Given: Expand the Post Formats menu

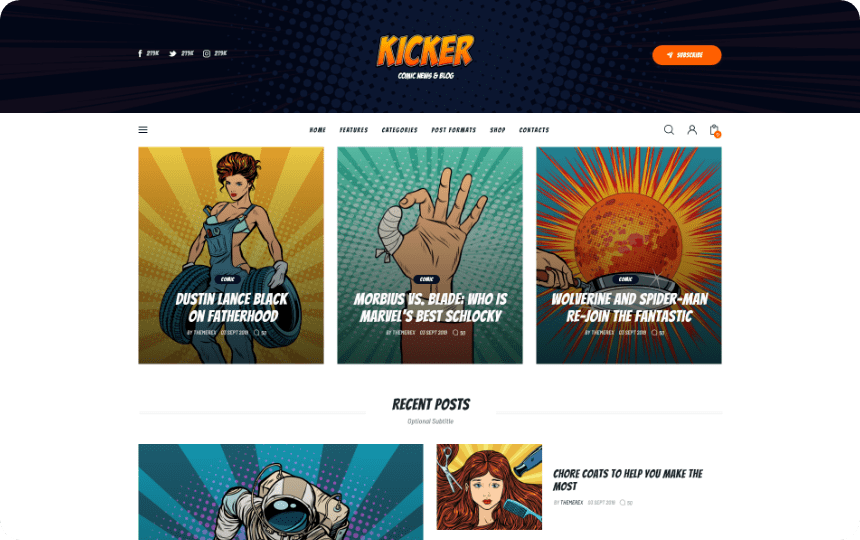Looking at the screenshot, I should click(x=454, y=130).
